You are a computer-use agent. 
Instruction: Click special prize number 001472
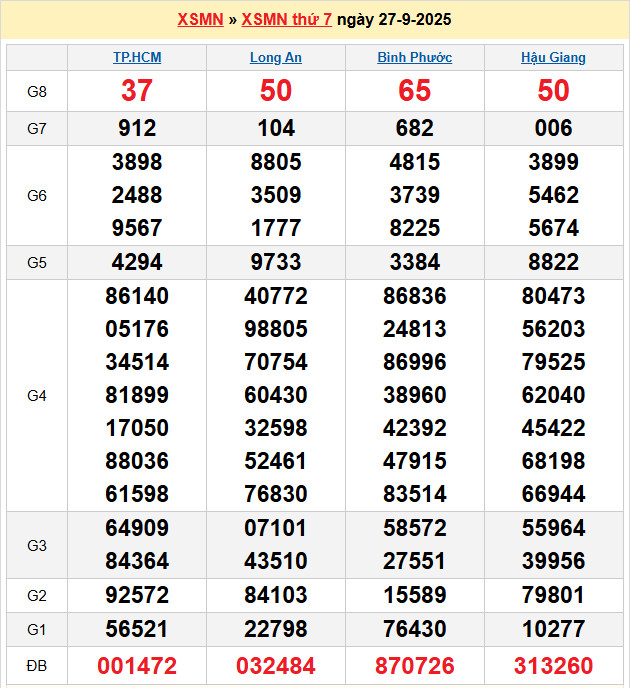click(x=137, y=665)
